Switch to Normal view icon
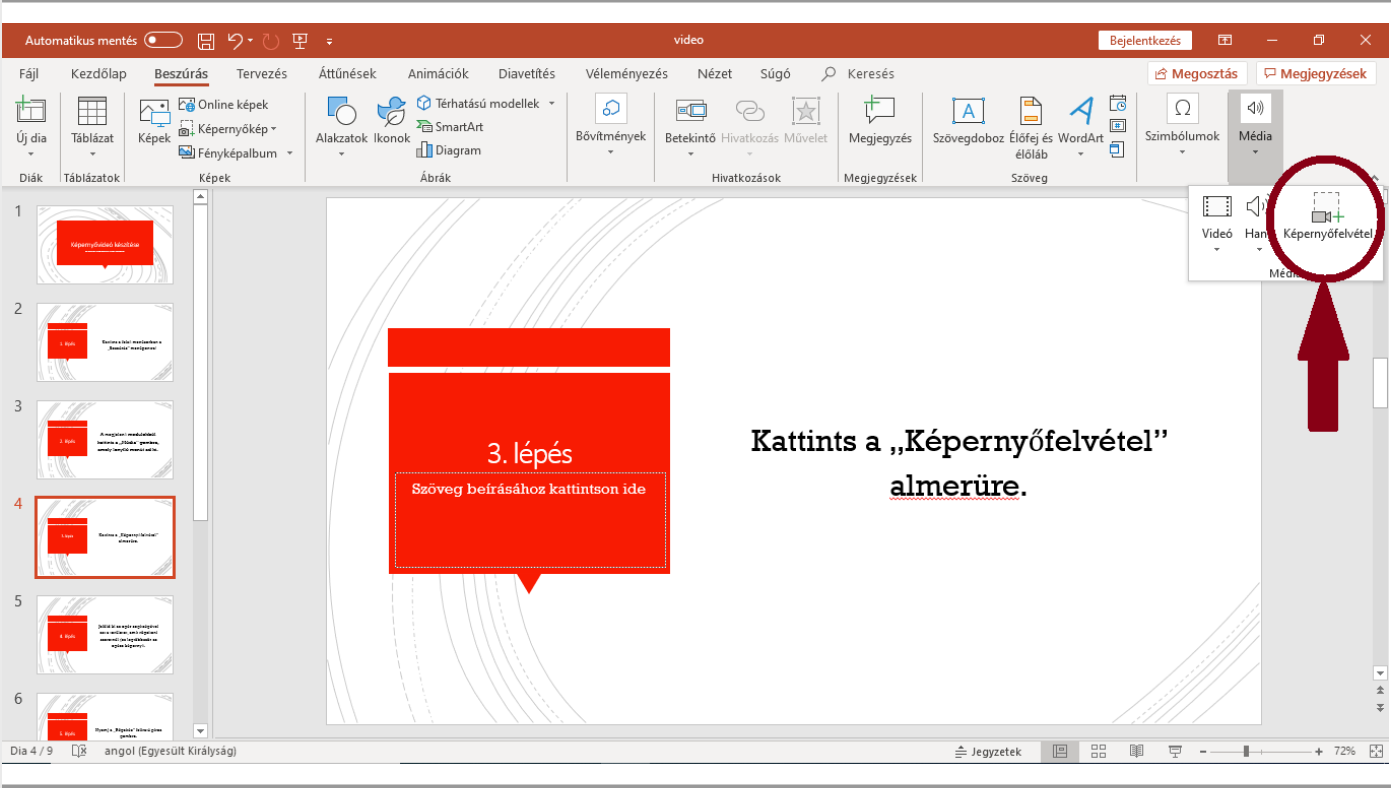Image resolution: width=1392 pixels, height=788 pixels. pyautogui.click(x=1060, y=751)
